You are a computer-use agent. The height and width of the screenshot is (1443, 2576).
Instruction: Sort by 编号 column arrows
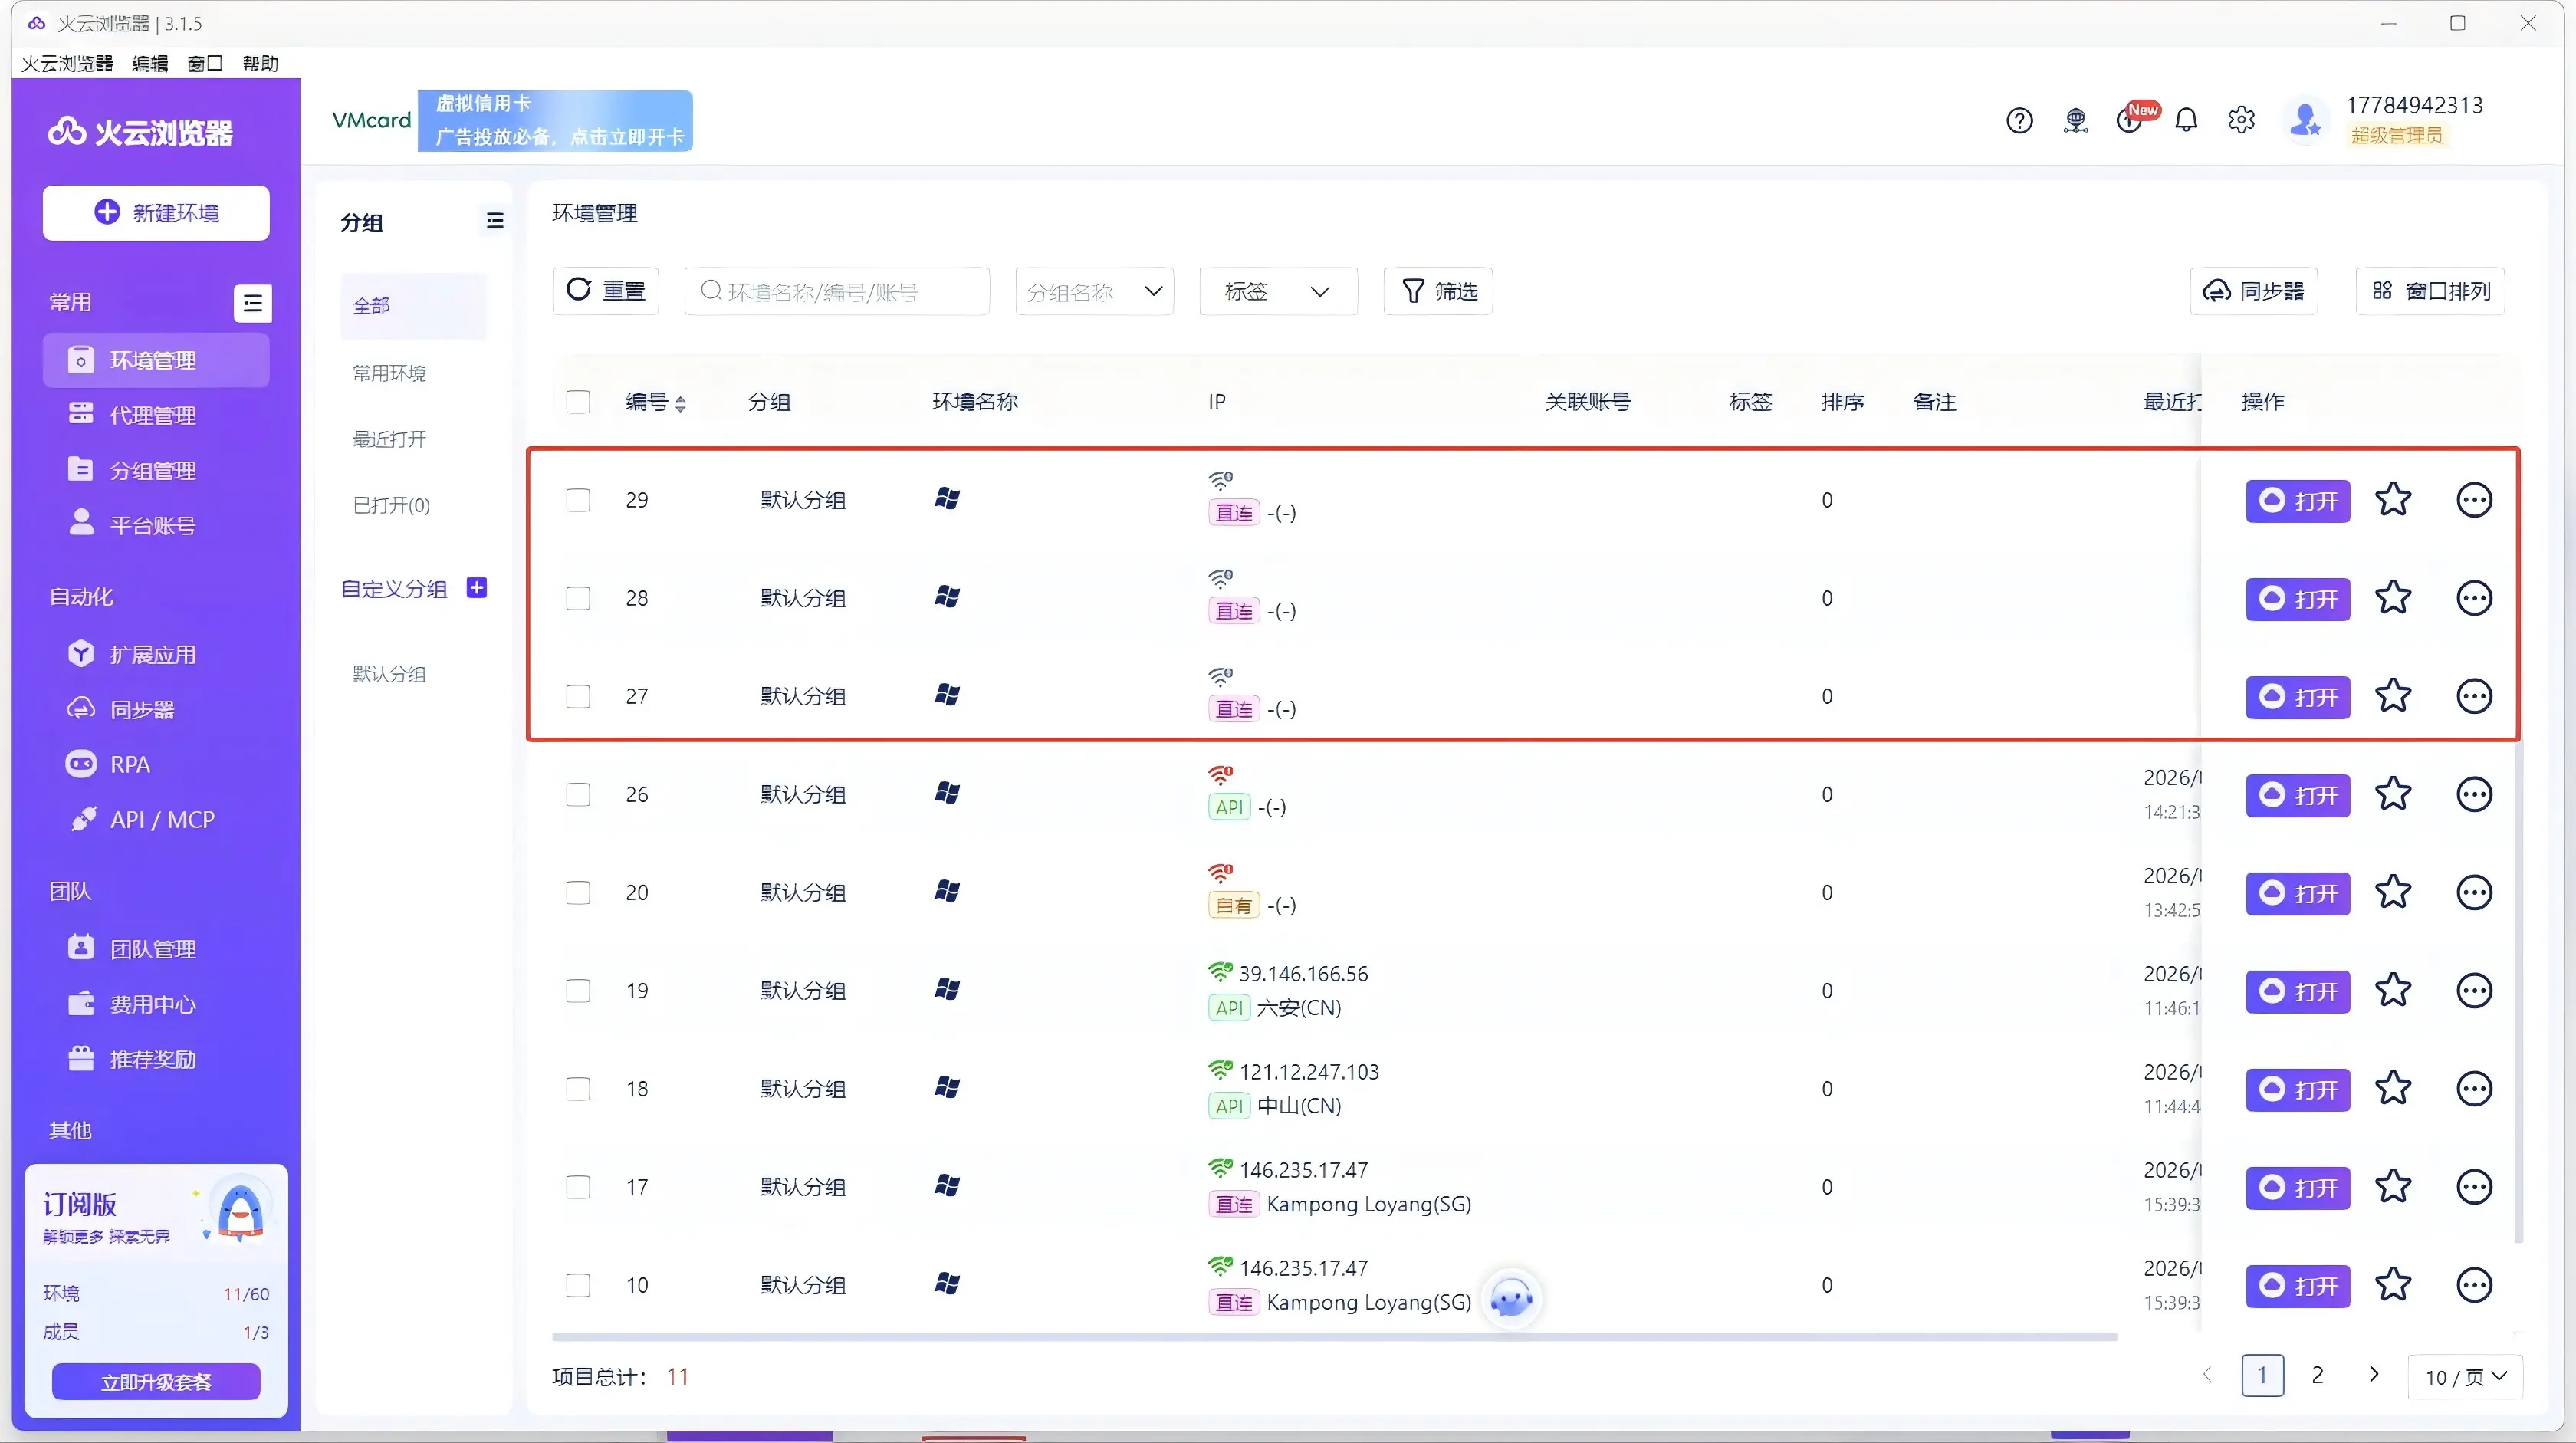point(680,403)
